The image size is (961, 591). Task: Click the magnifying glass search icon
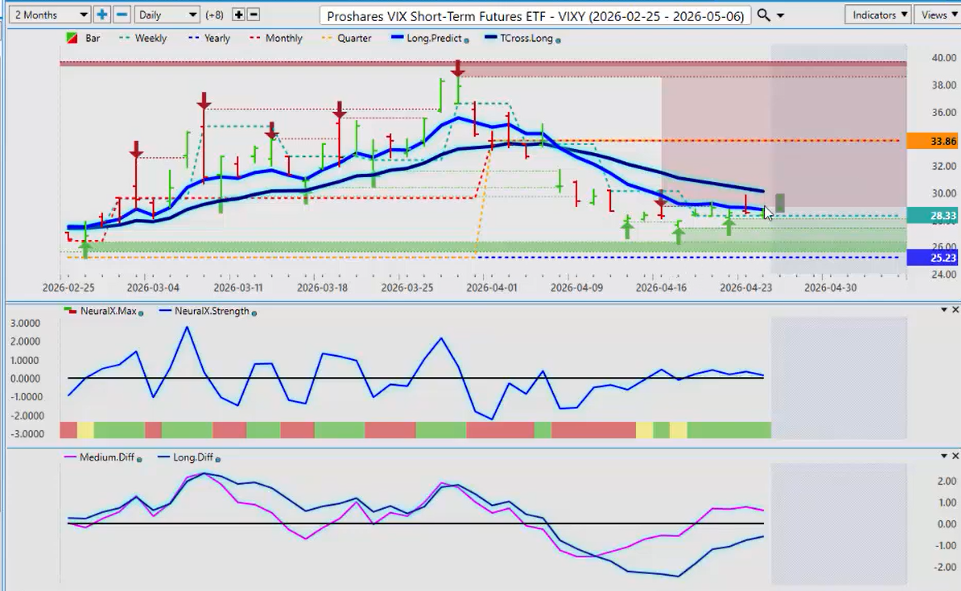point(764,15)
